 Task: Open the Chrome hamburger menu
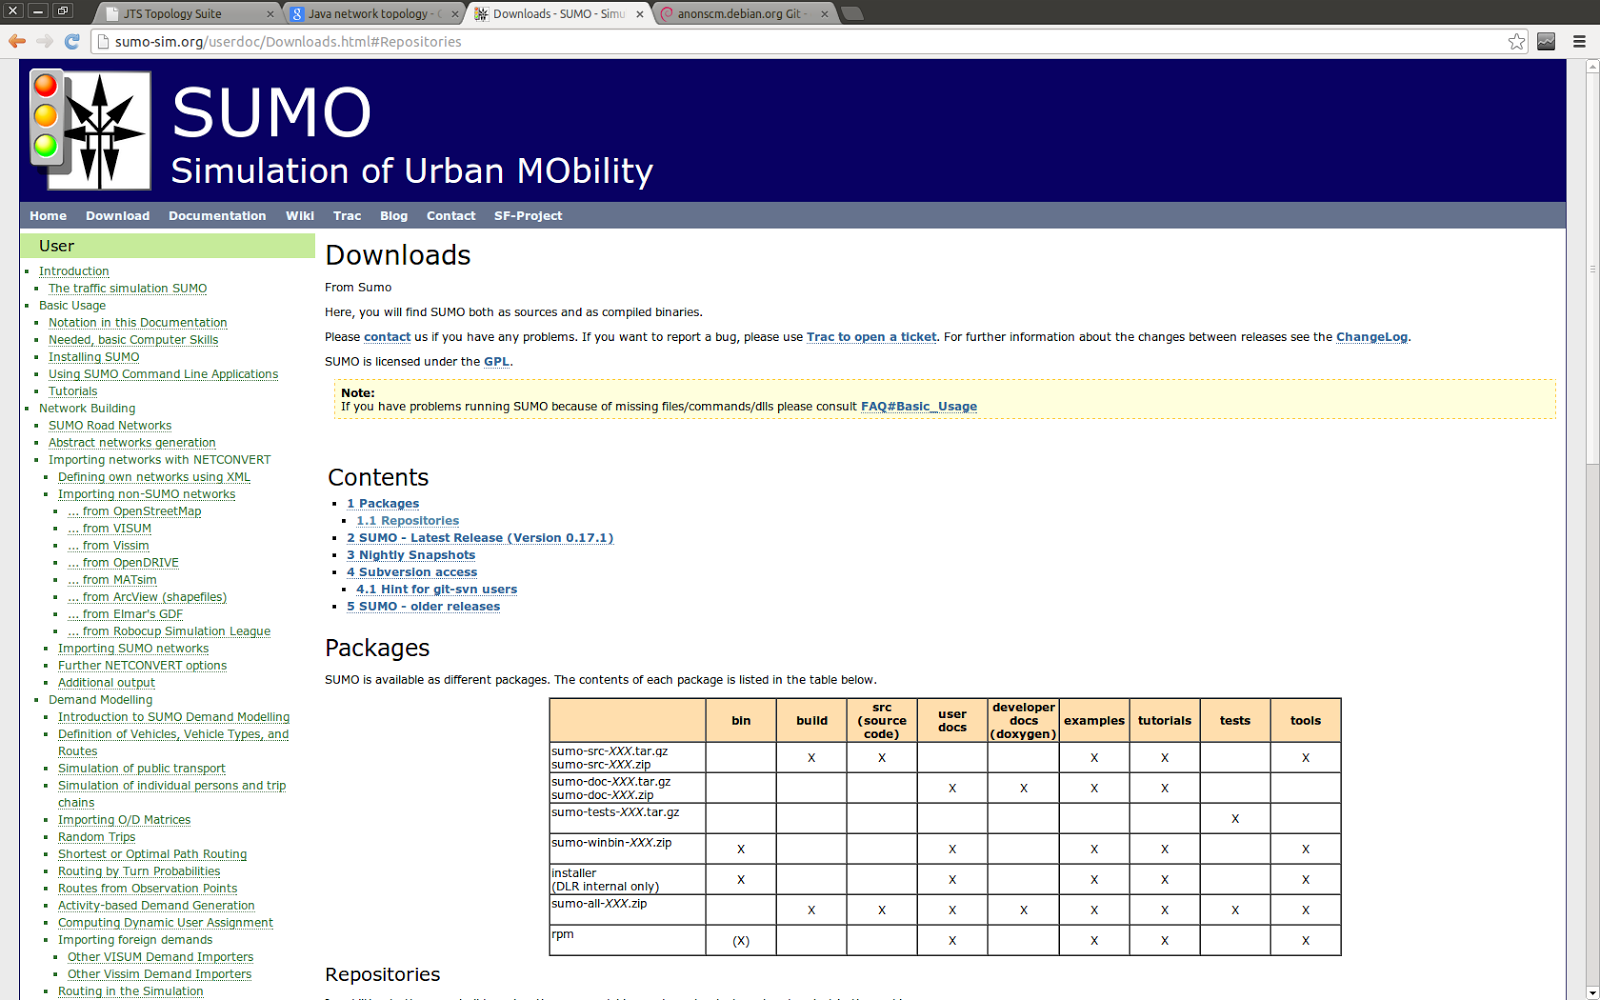pyautogui.click(x=1580, y=41)
